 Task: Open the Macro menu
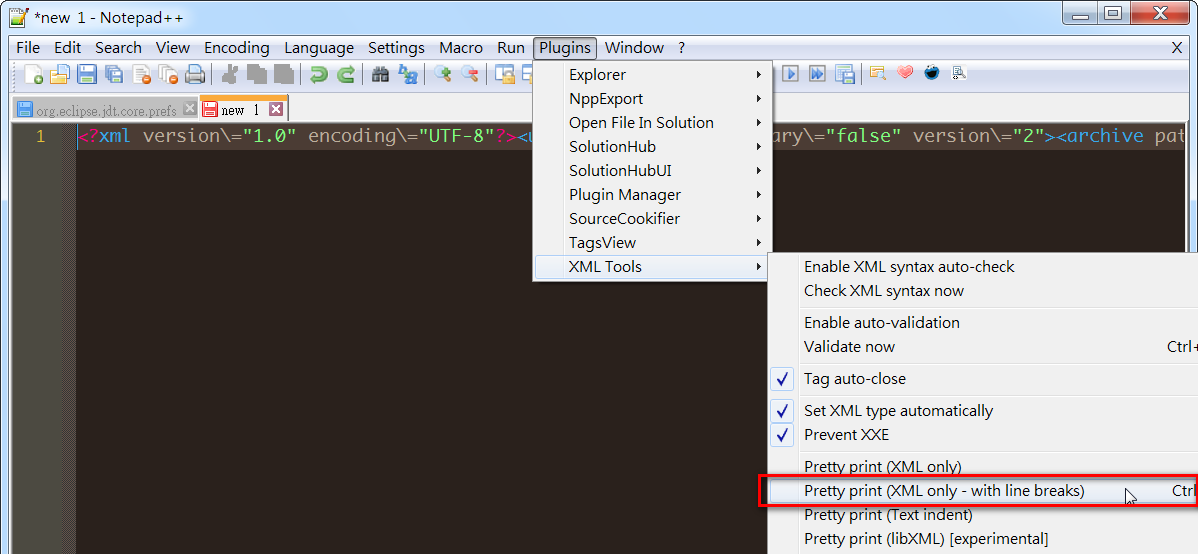tap(461, 48)
